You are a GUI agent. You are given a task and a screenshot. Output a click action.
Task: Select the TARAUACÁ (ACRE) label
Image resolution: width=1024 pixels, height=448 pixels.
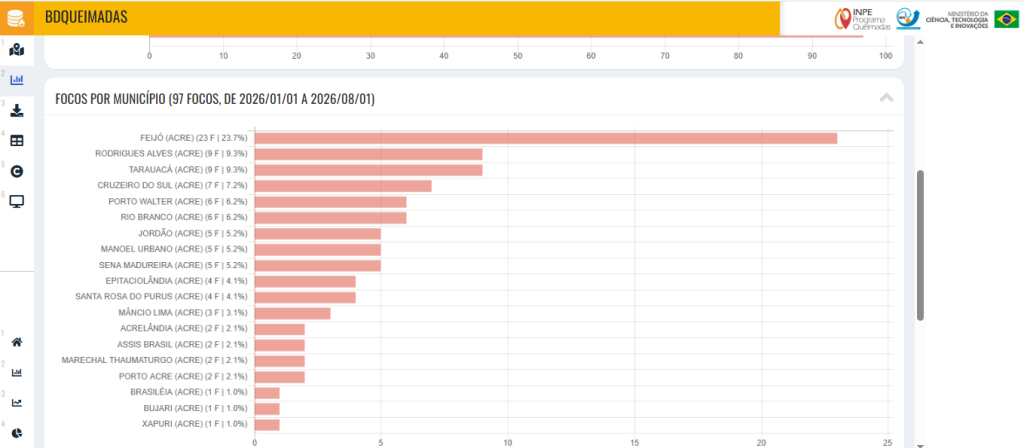click(189, 170)
